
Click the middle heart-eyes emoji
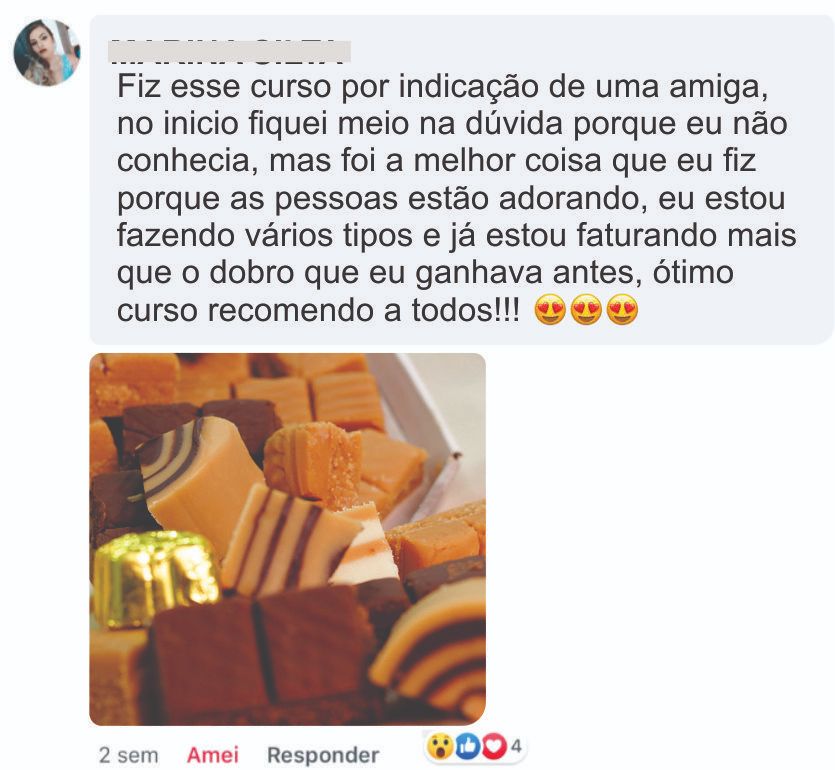586,309
